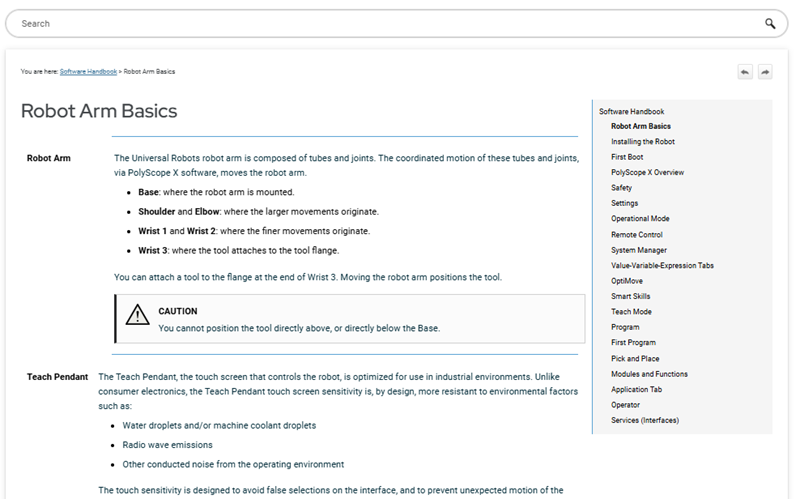This screenshot has height=499, width=800.
Task: Click the caution warning triangle icon
Action: coord(137,315)
